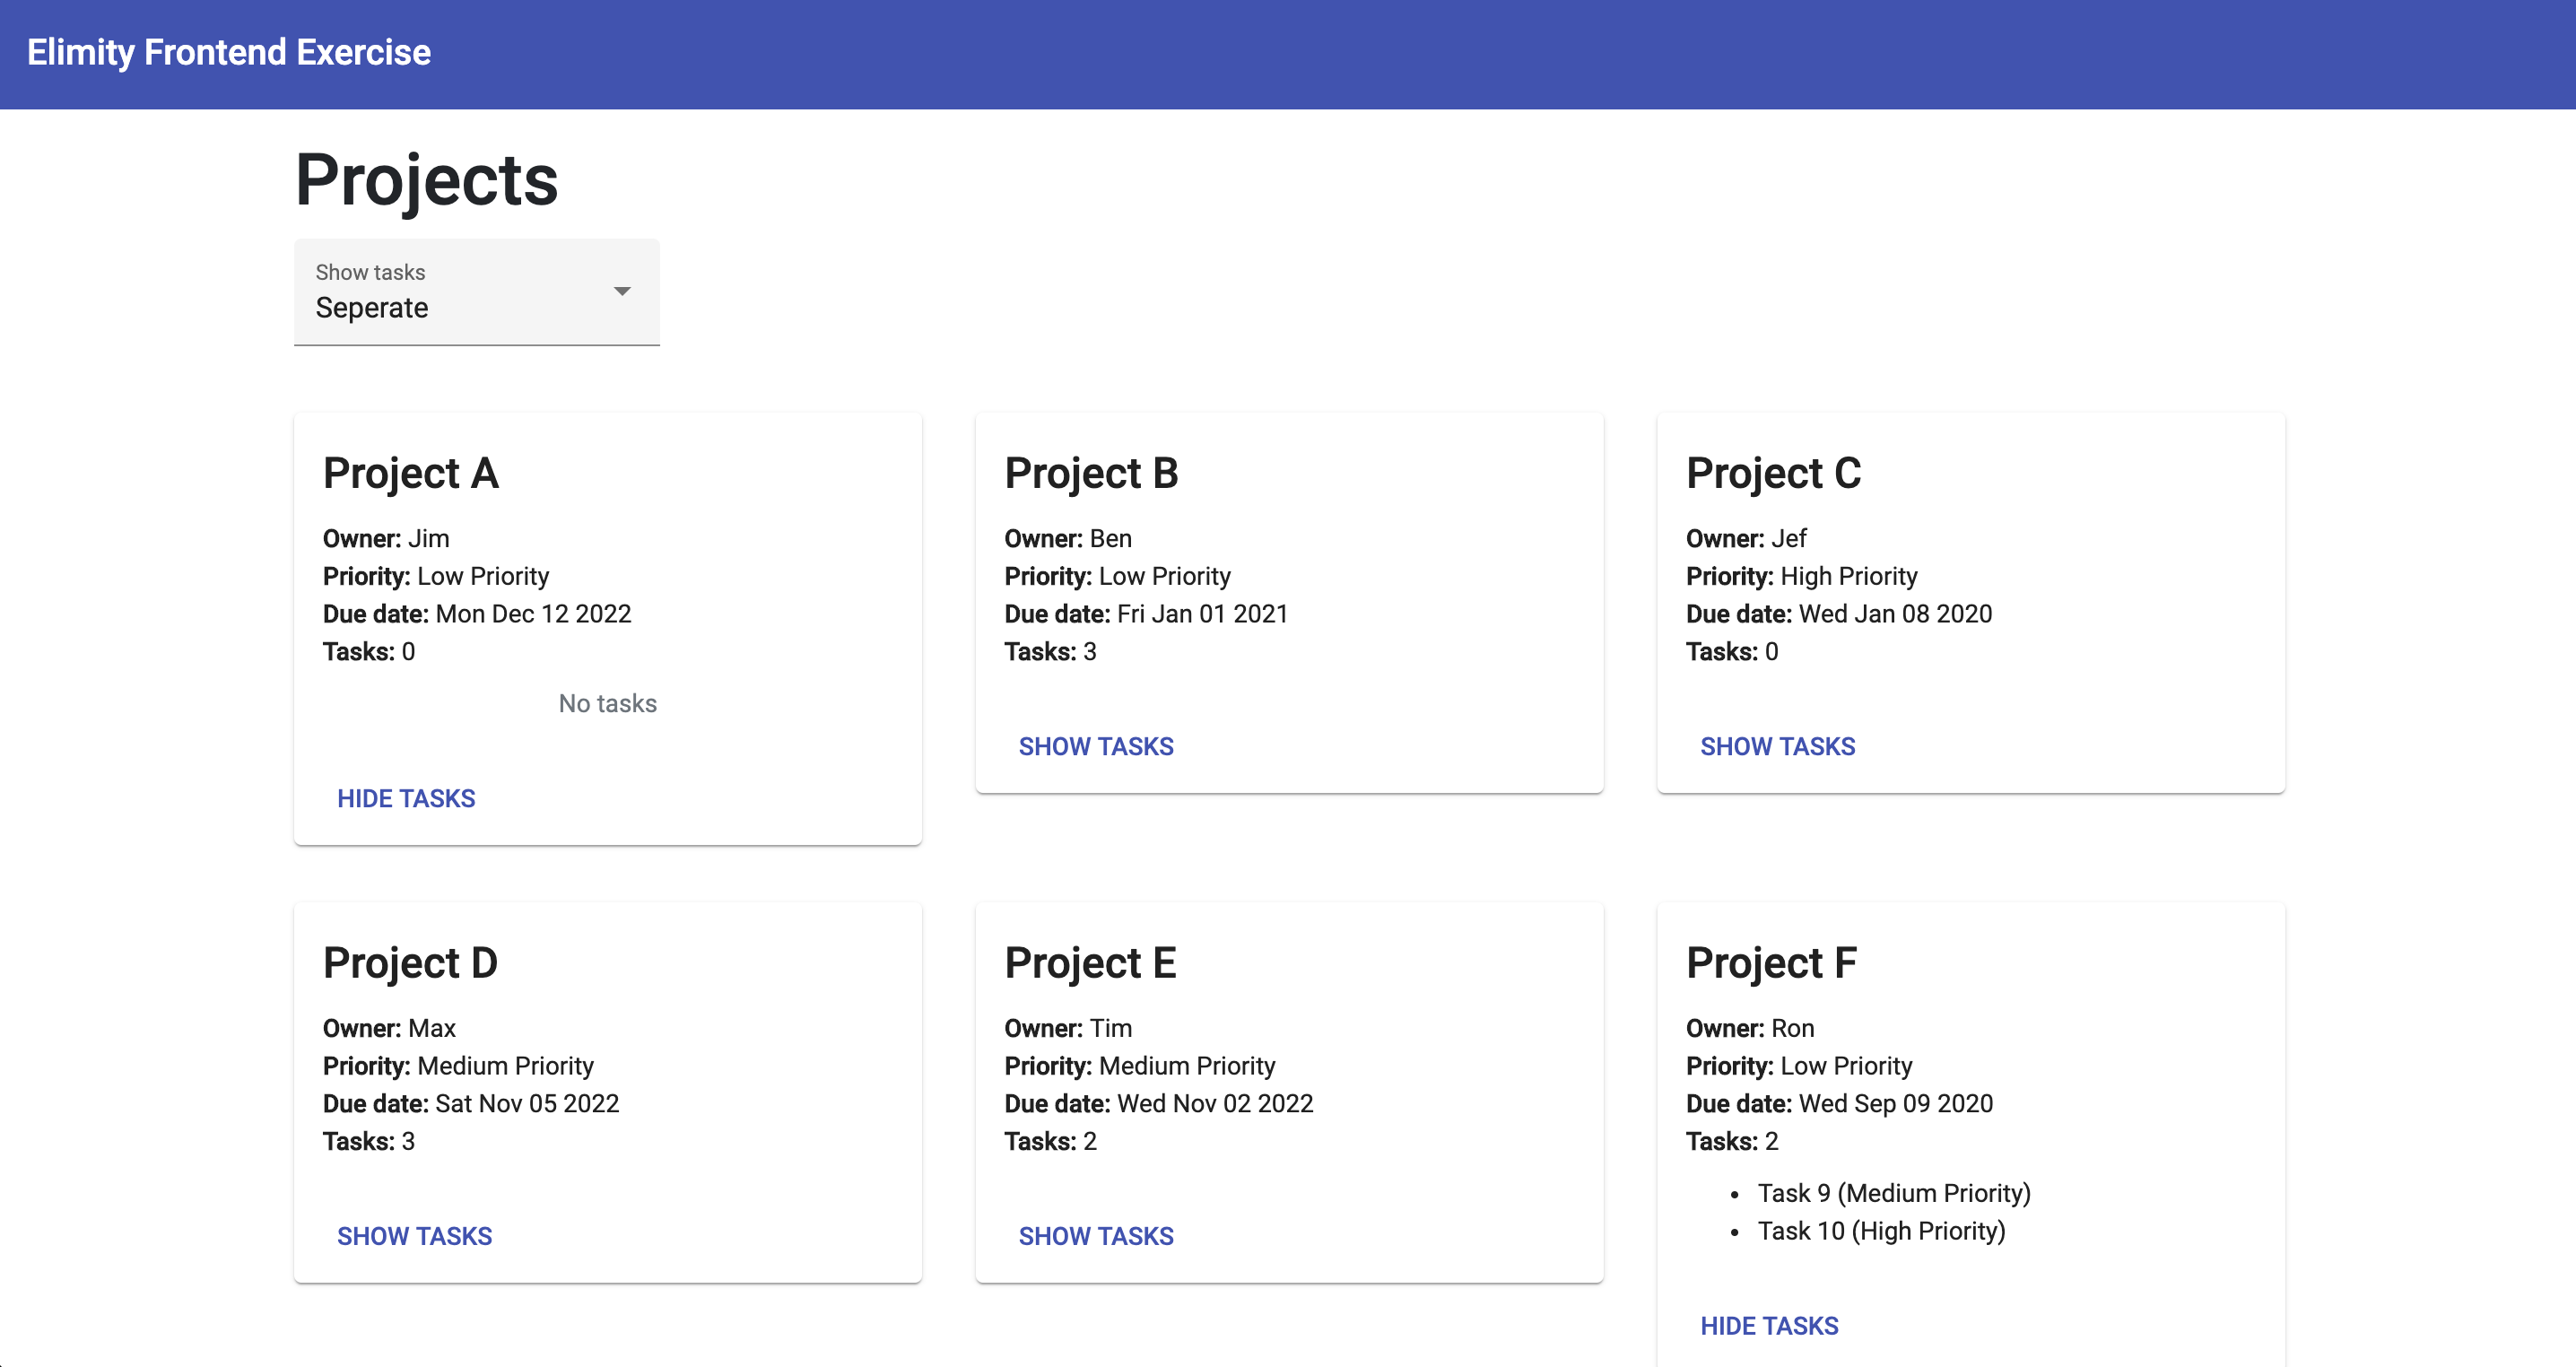The image size is (2576, 1367).
Task: Select the Project C card title
Action: (x=1773, y=473)
